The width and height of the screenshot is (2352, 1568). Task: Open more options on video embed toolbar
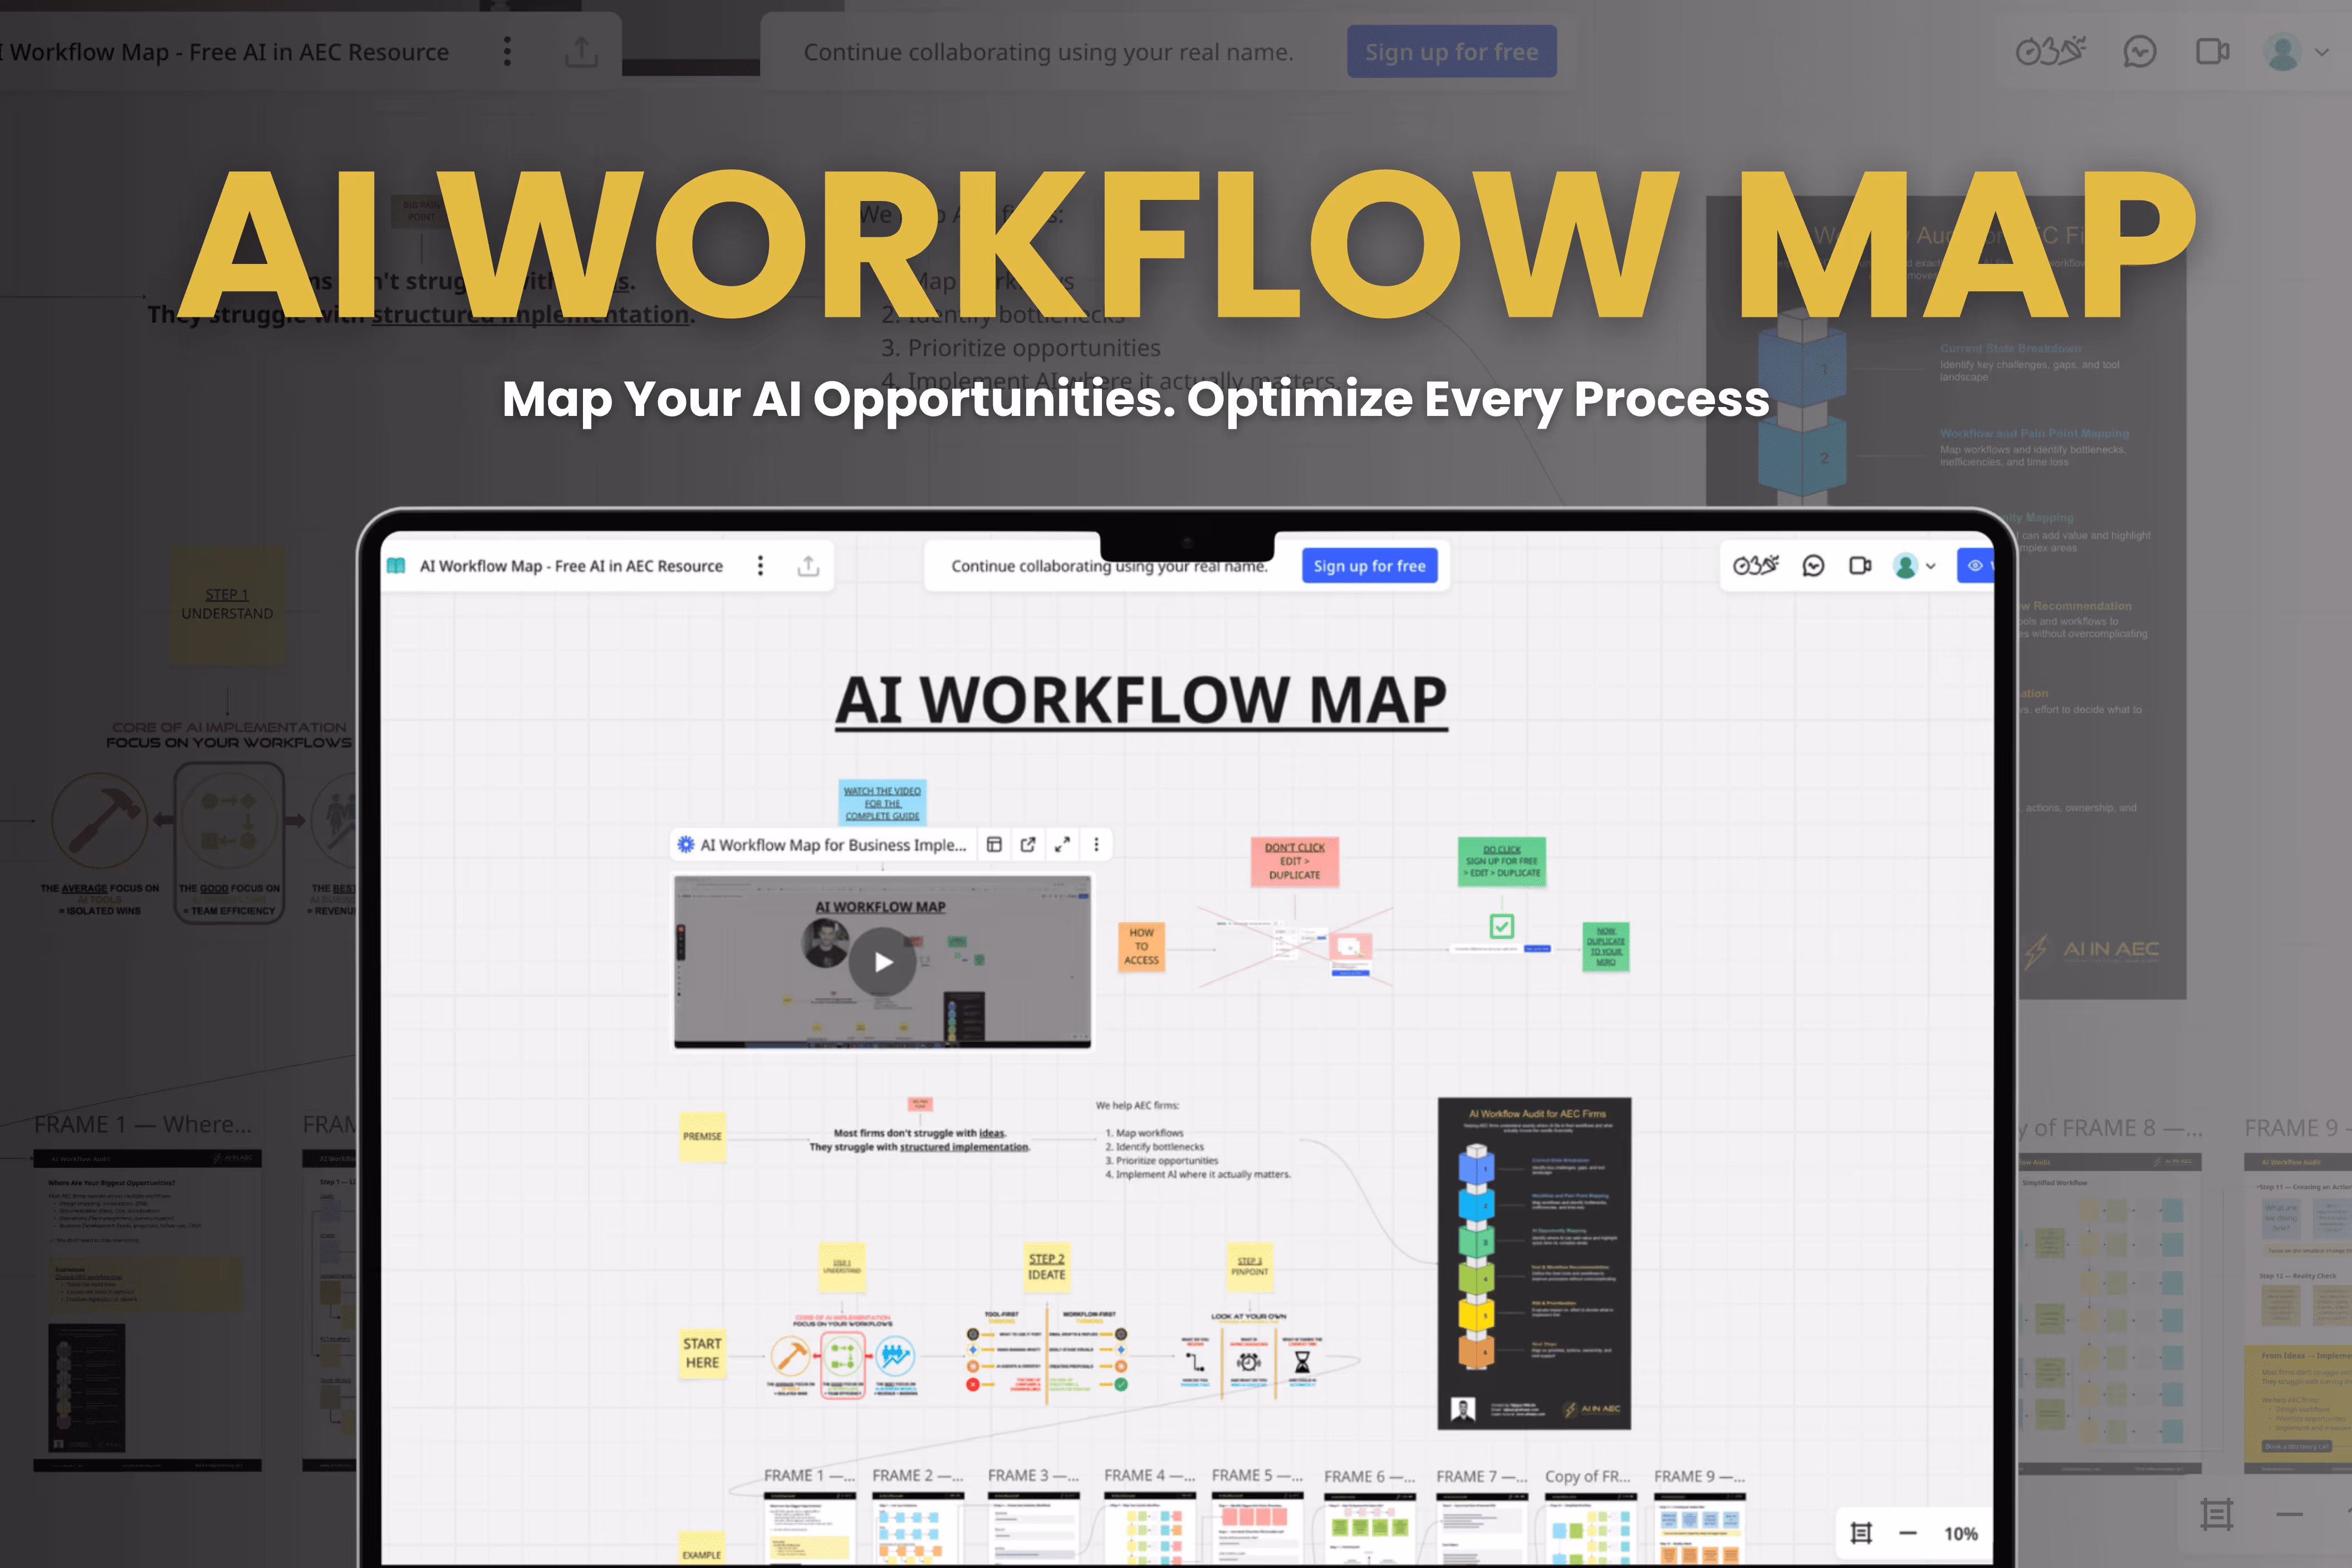1096,845
